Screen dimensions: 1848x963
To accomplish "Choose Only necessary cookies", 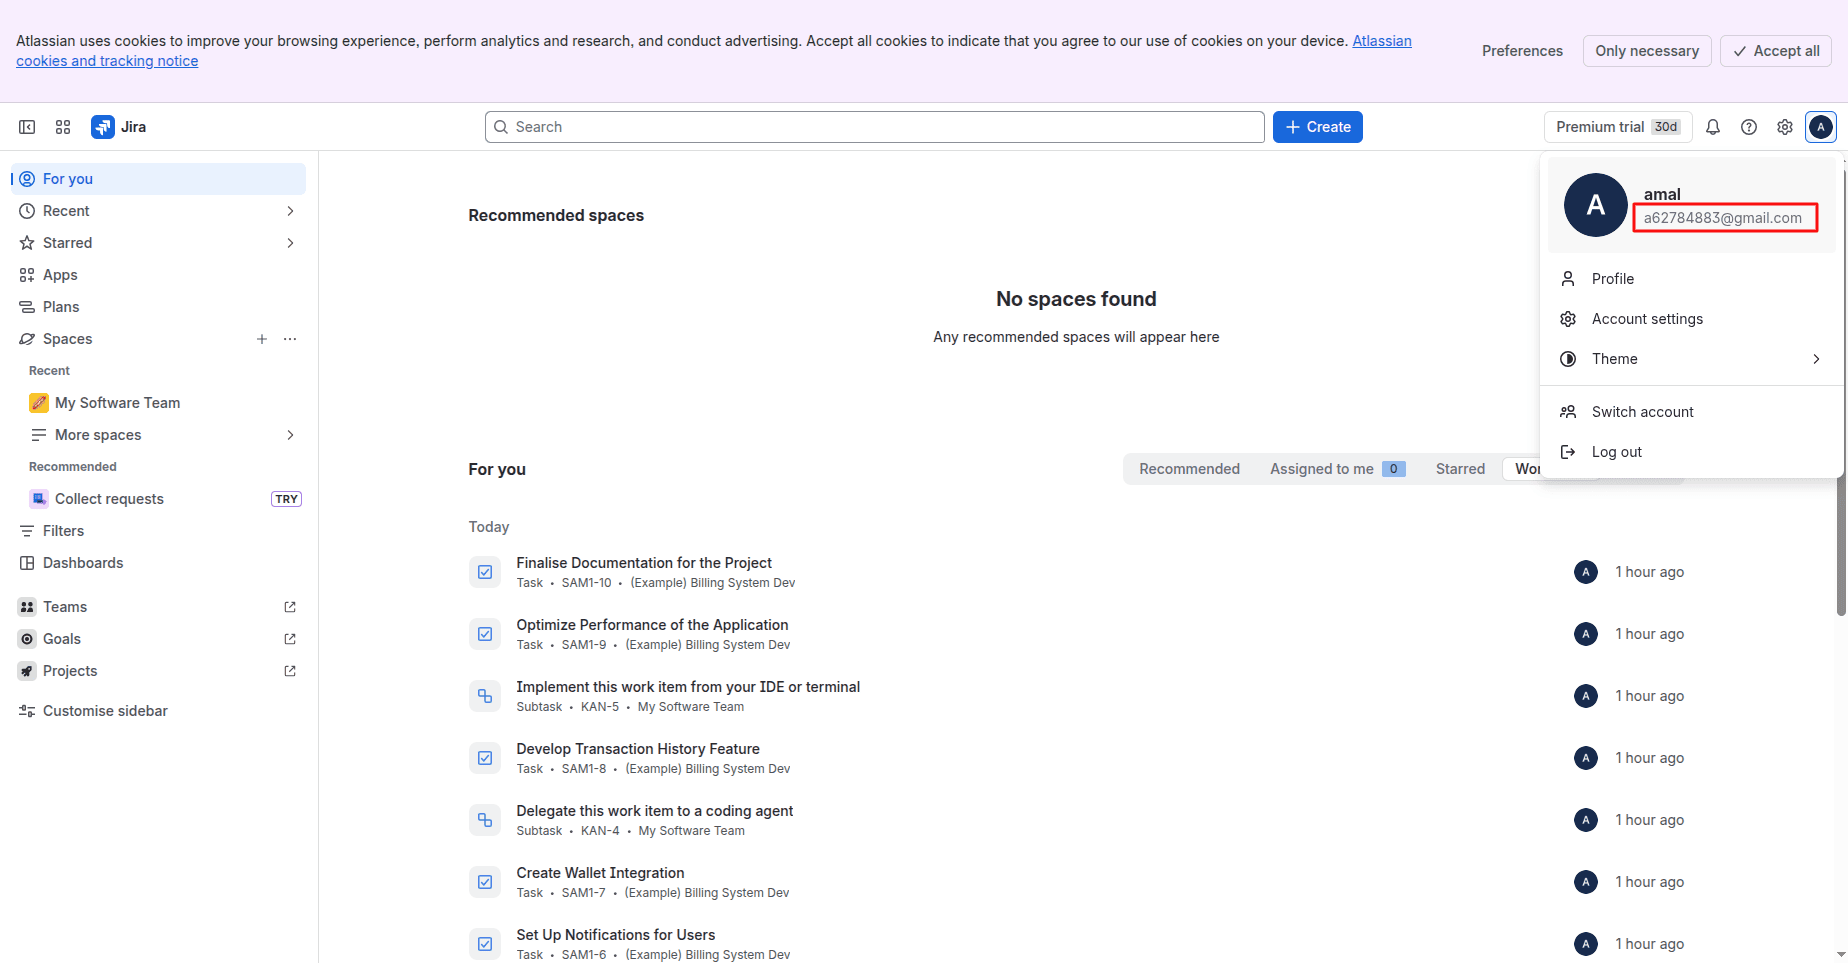I will pos(1647,51).
